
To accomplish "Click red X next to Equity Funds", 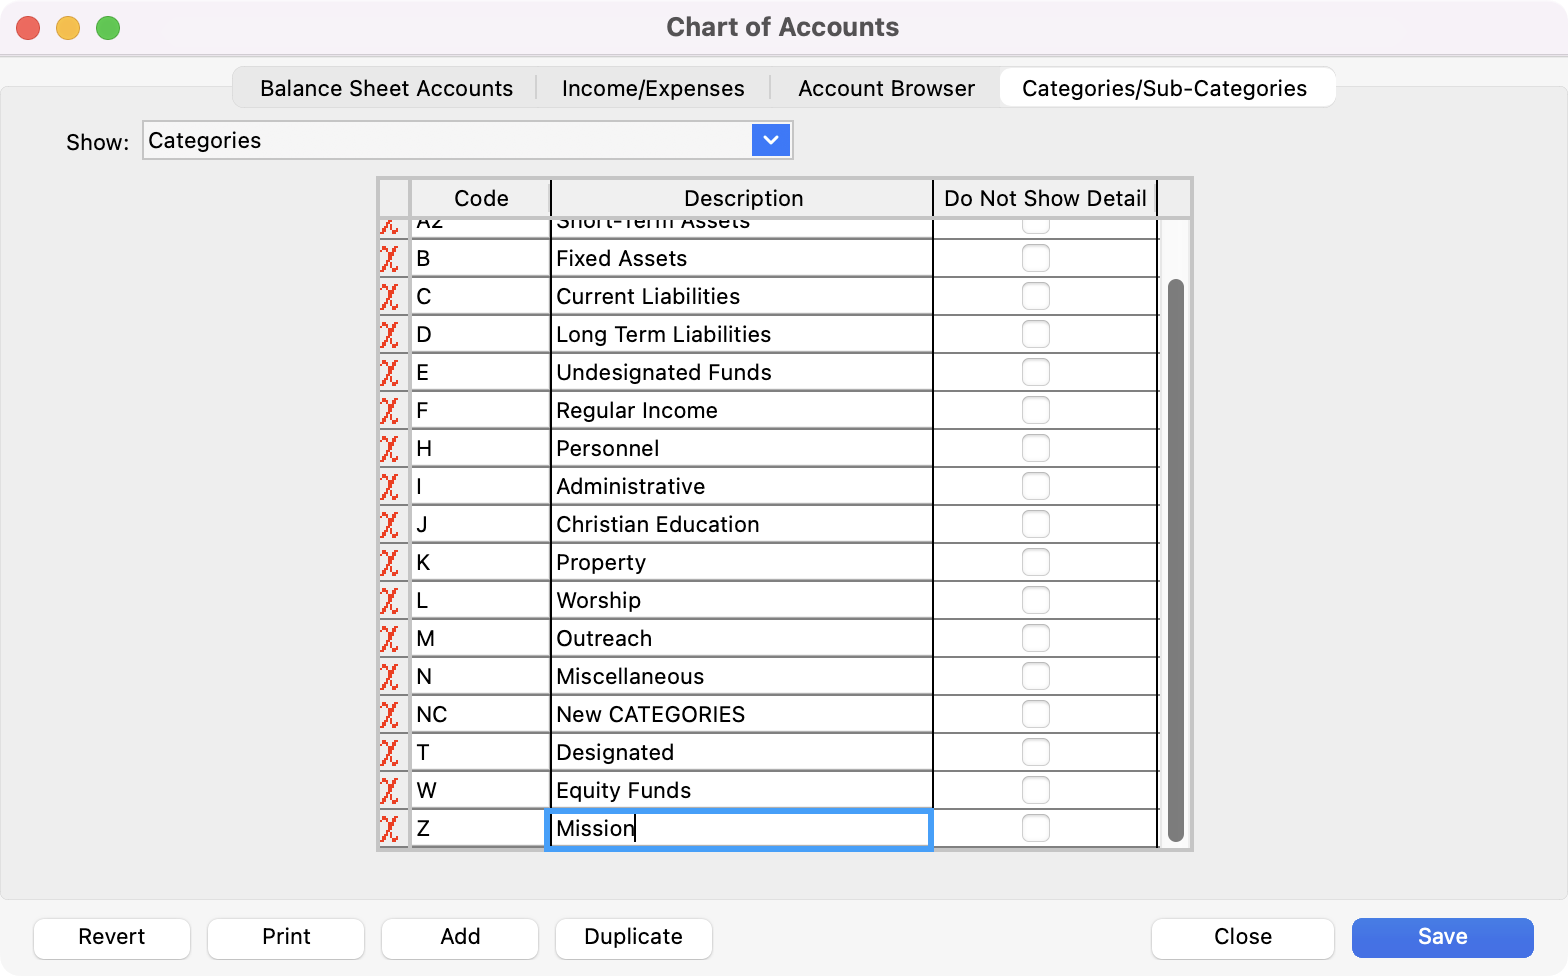I will [x=390, y=791].
